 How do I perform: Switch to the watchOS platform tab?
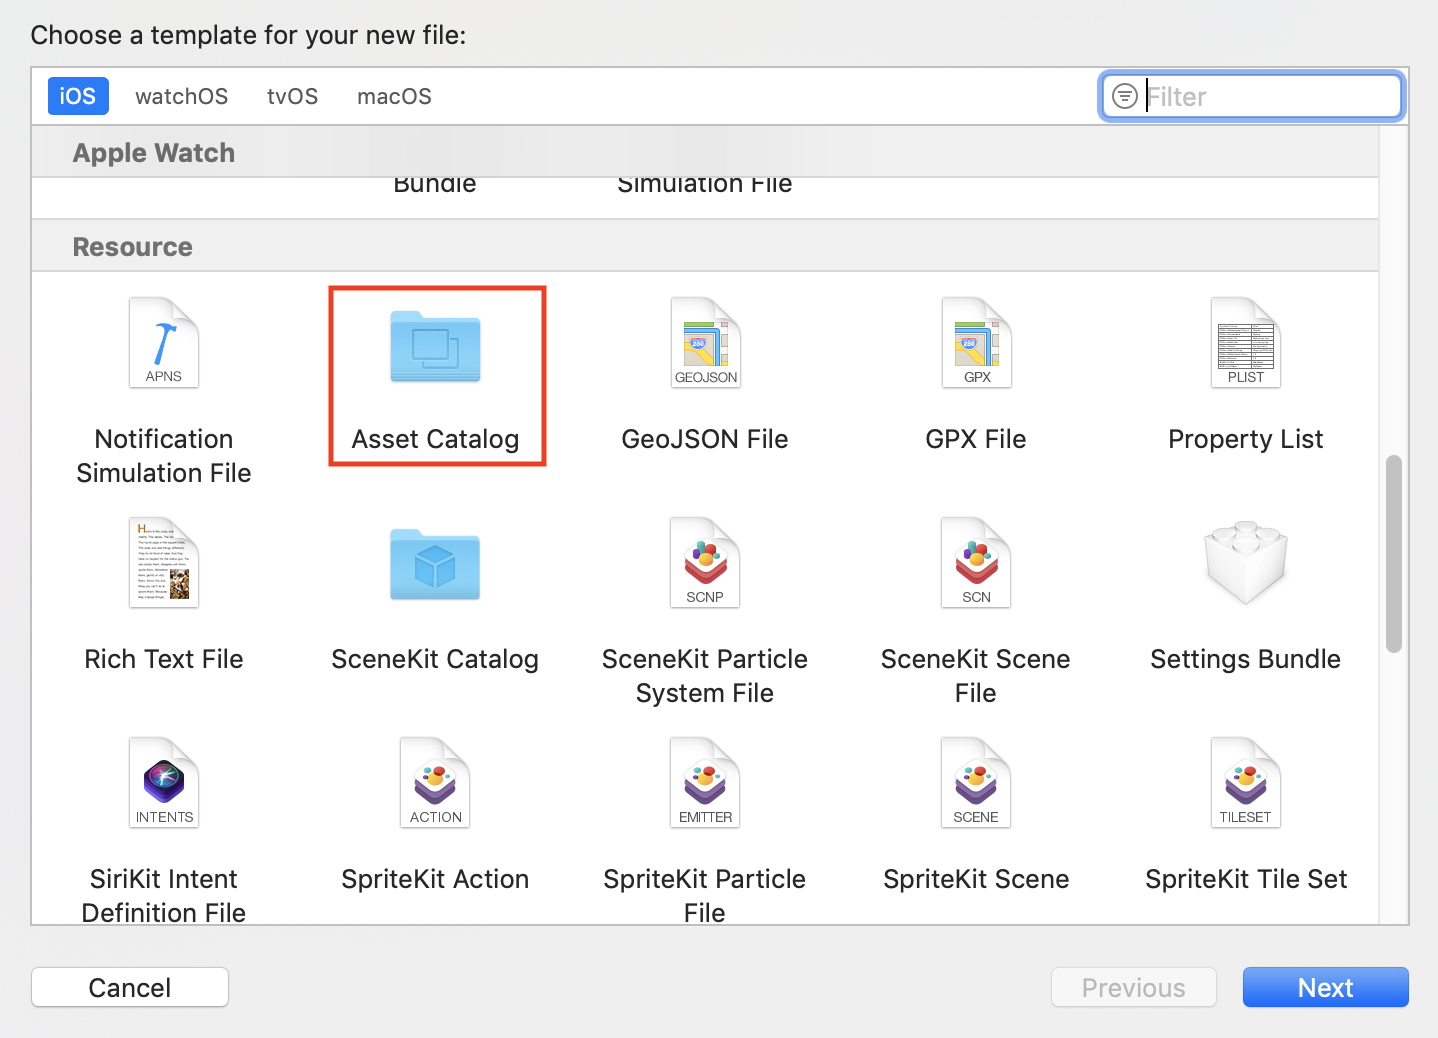click(x=182, y=96)
